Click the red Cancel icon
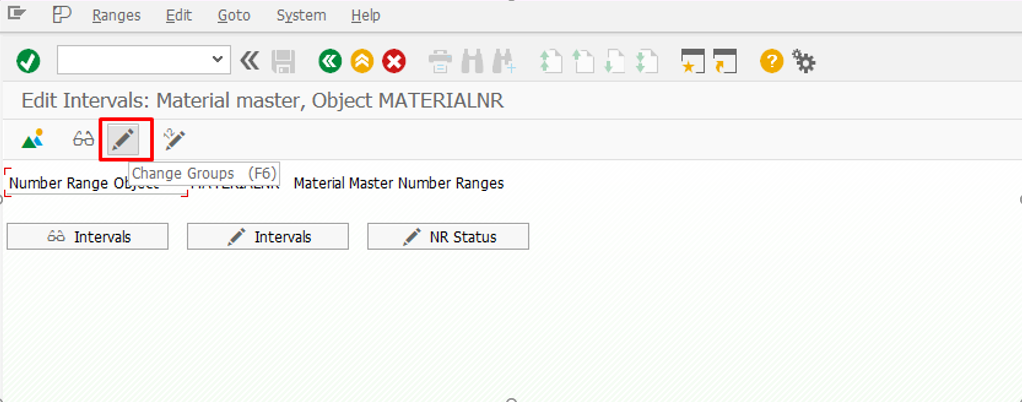The height and width of the screenshot is (402, 1022). [394, 61]
